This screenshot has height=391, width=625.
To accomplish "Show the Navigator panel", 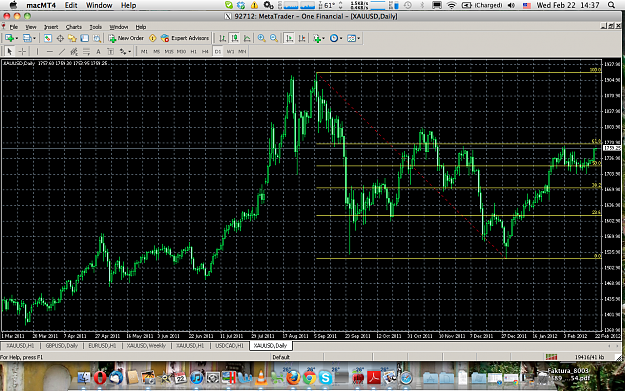I will [x=72, y=38].
